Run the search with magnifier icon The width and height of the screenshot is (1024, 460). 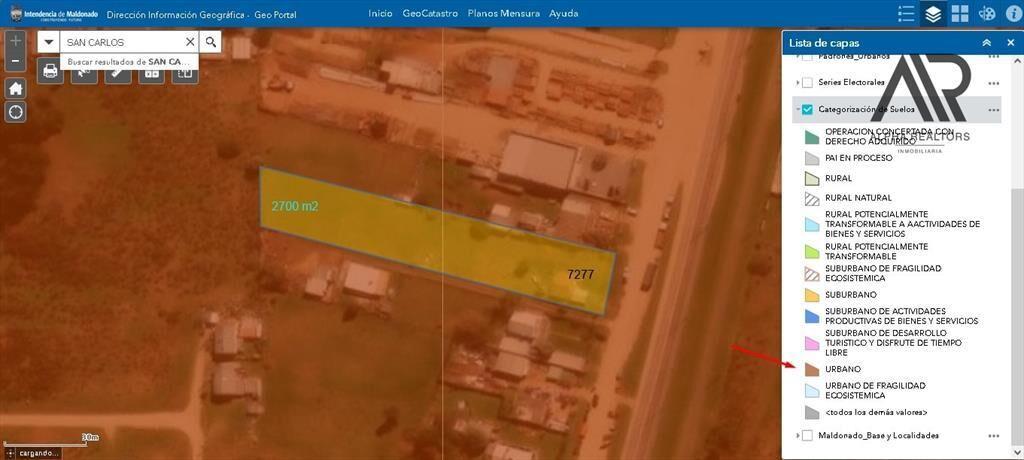tap(210, 42)
